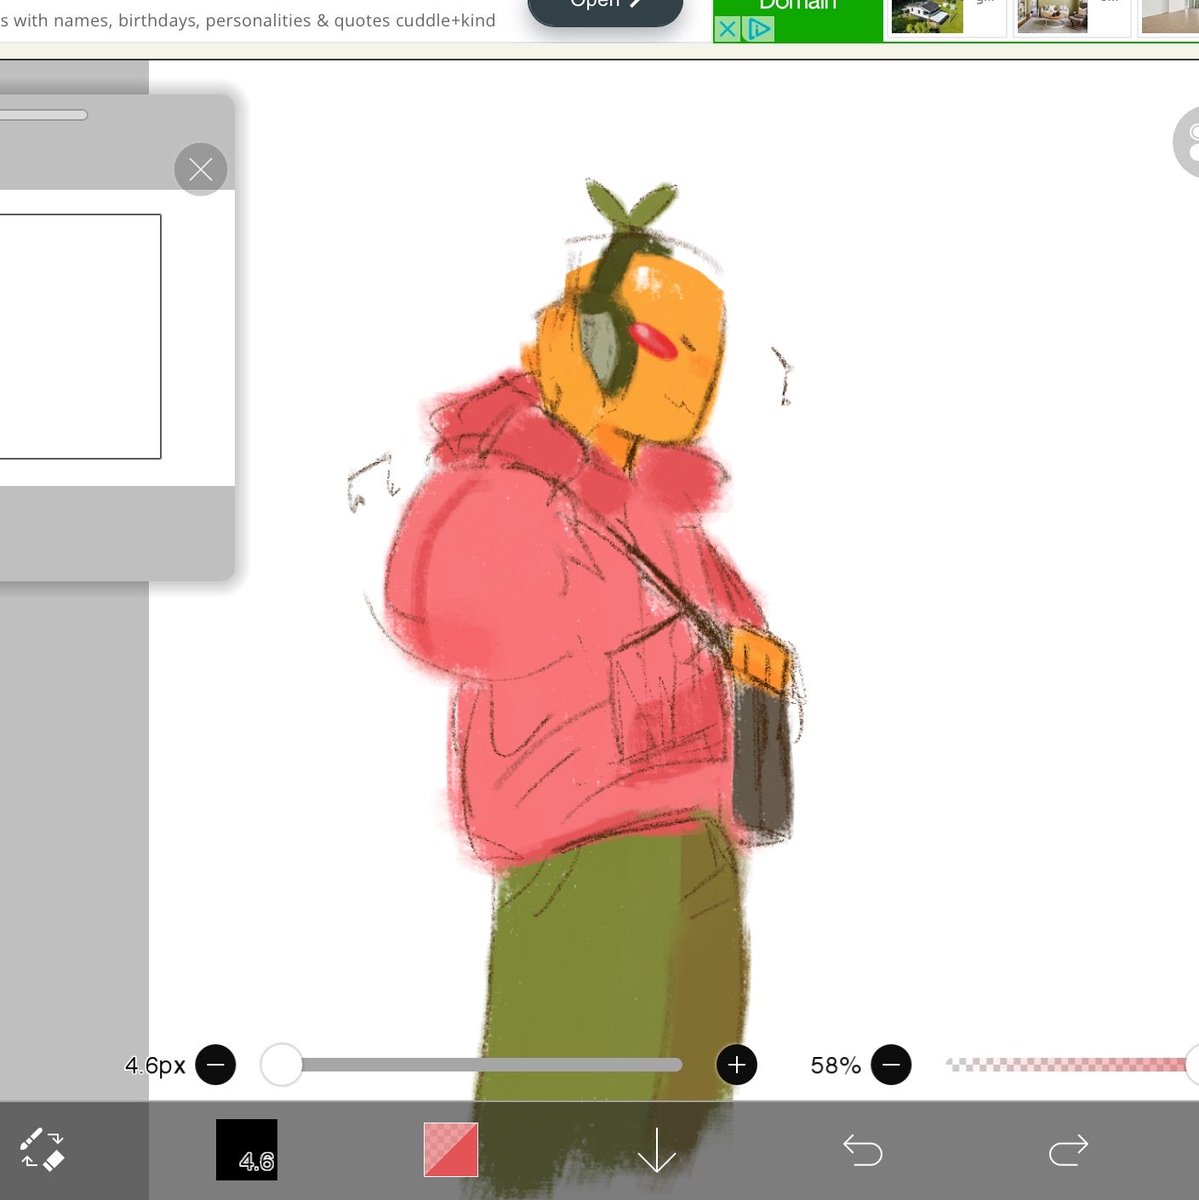Click the checkered opacity slider bar

pos(1068,1065)
